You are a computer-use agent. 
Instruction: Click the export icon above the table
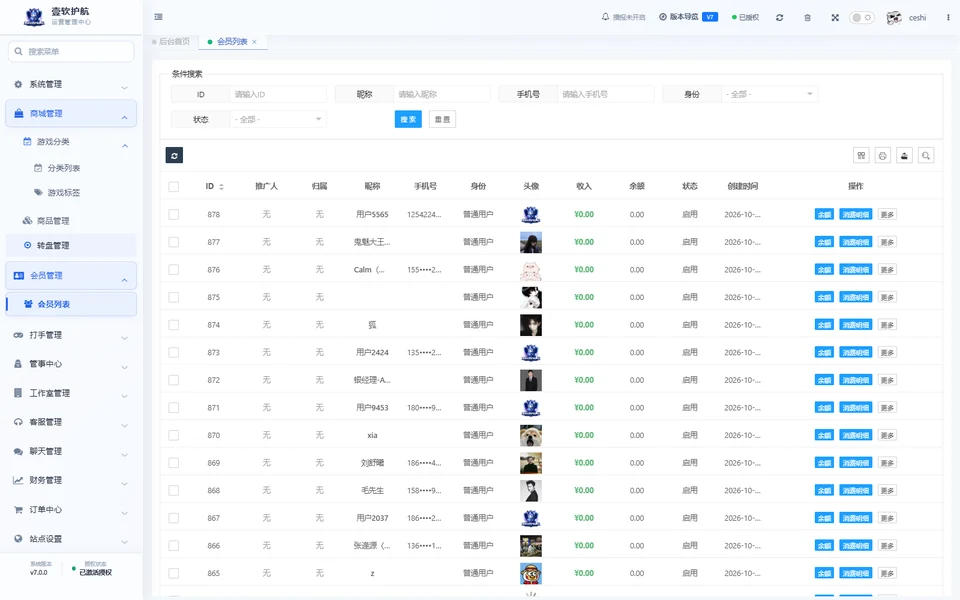click(x=904, y=156)
